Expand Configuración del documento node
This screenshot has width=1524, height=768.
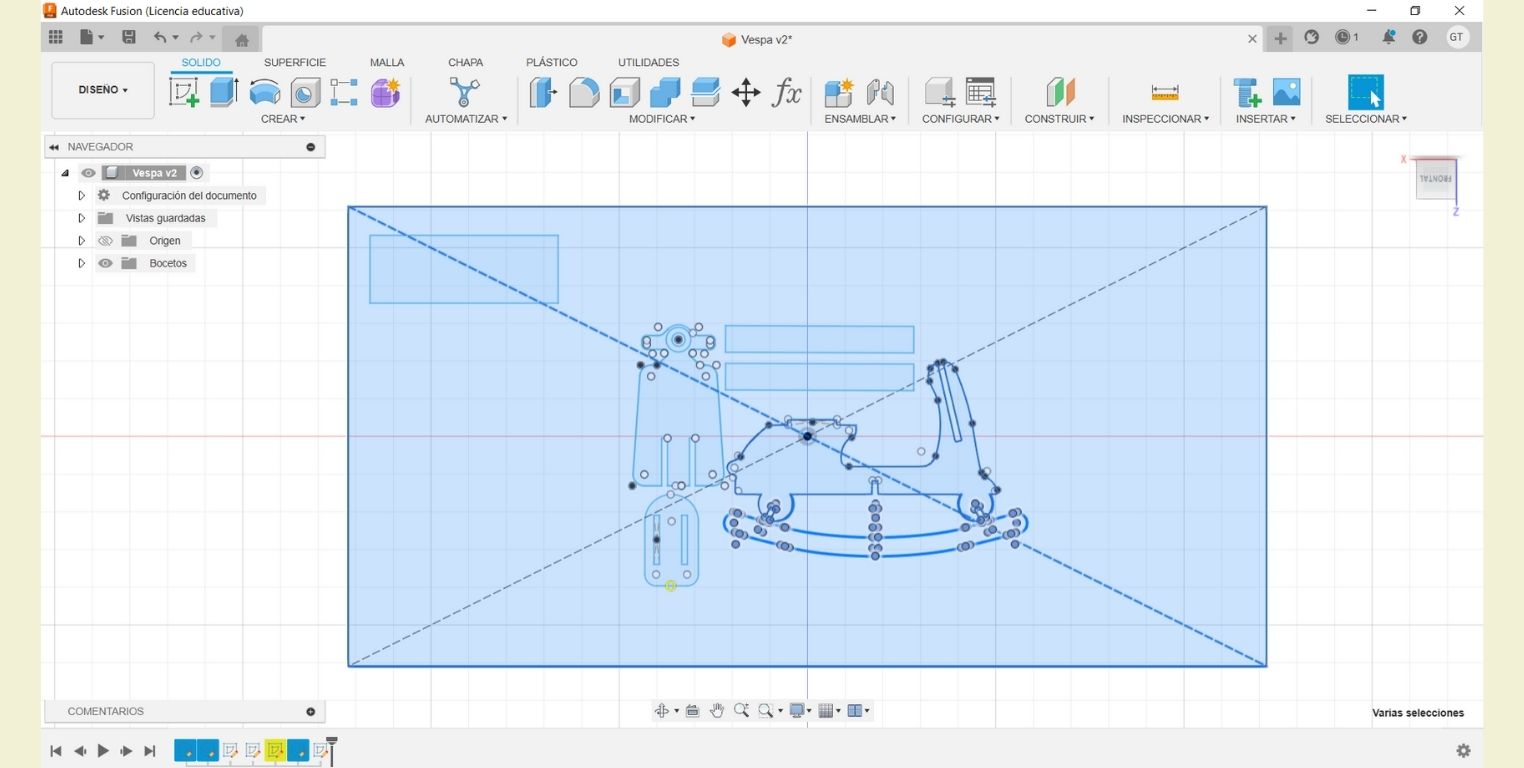click(82, 196)
